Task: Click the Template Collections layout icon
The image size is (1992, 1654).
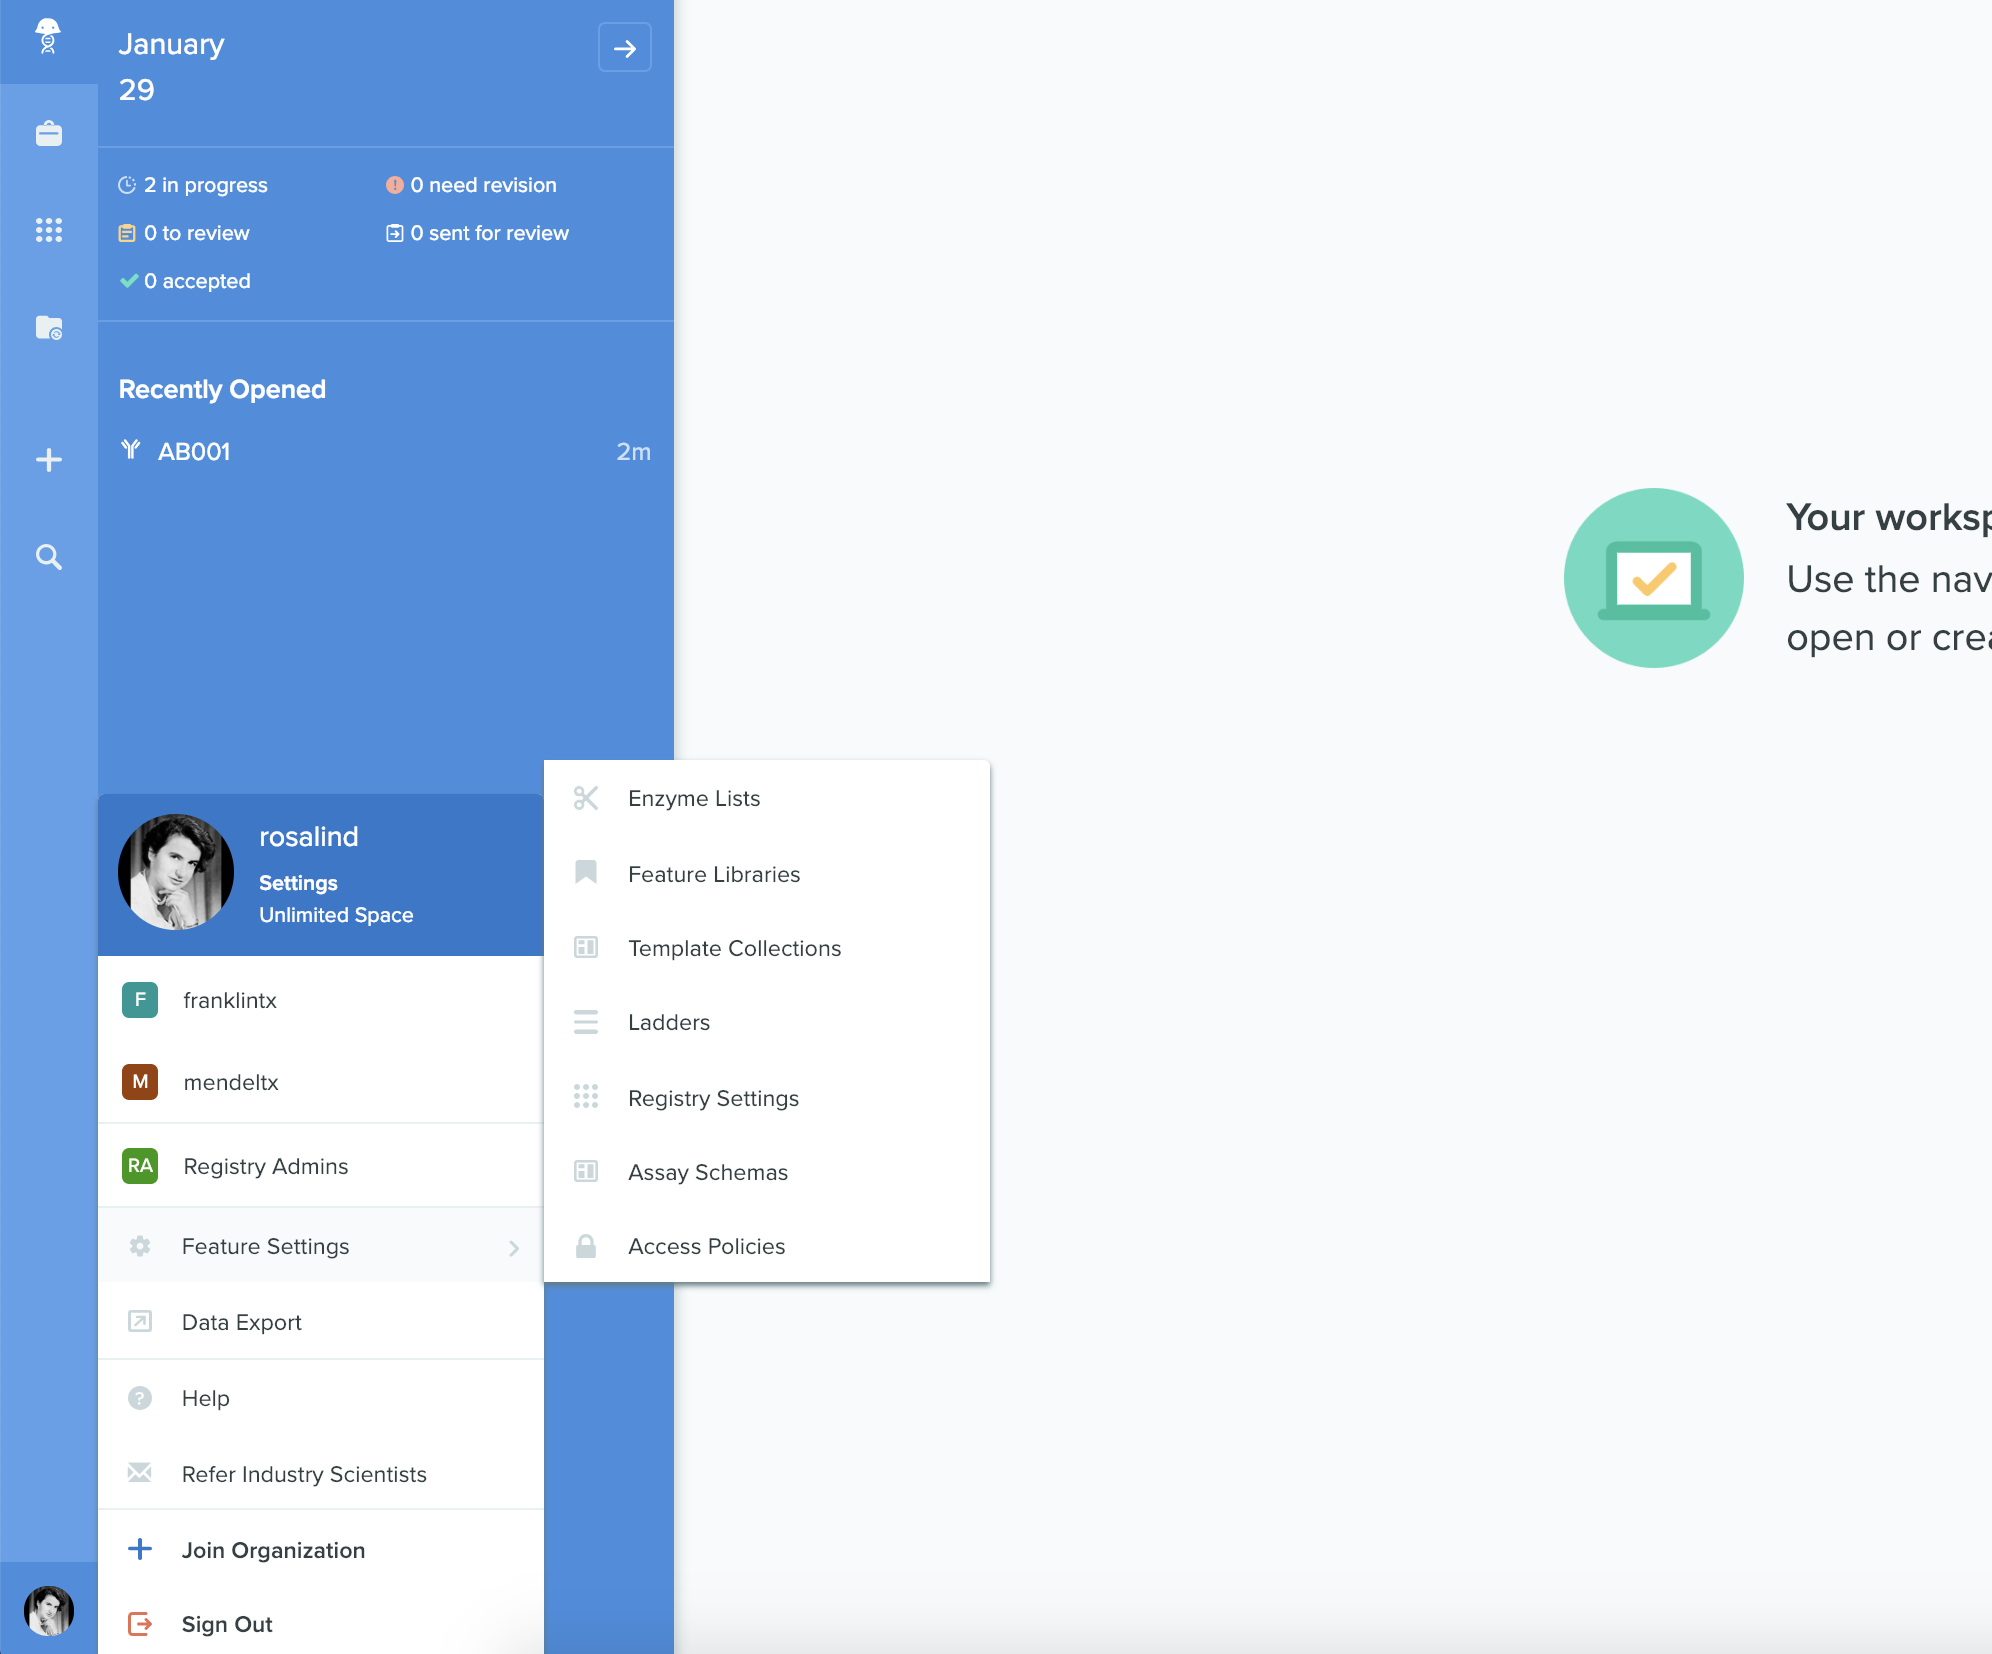Action: coord(586,947)
